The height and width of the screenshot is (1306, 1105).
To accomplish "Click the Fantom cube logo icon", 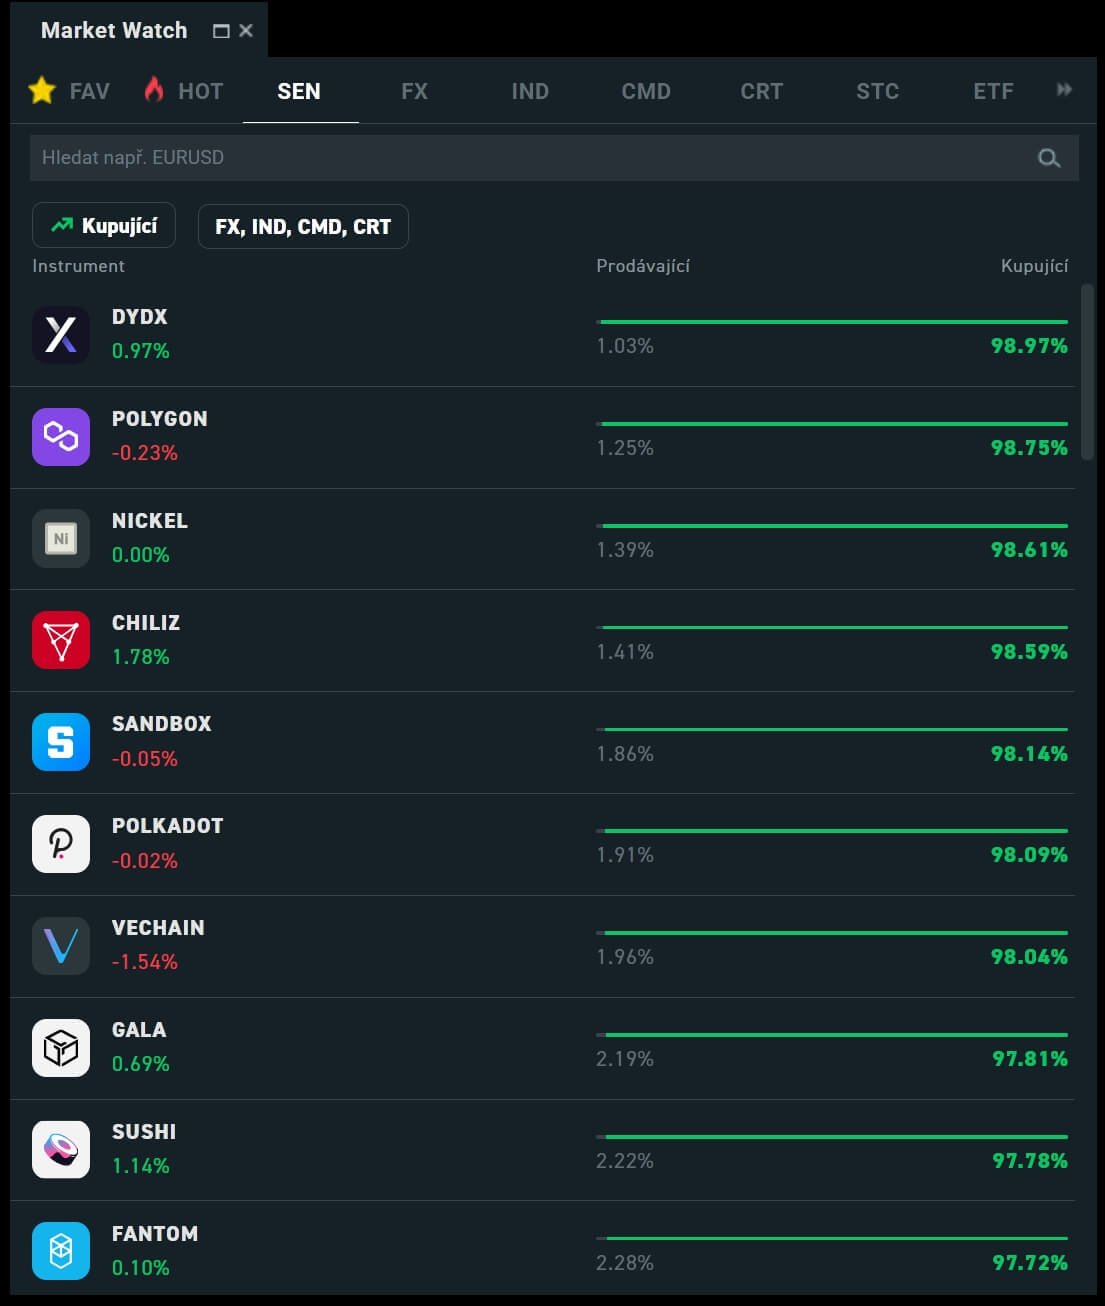I will [x=61, y=1251].
